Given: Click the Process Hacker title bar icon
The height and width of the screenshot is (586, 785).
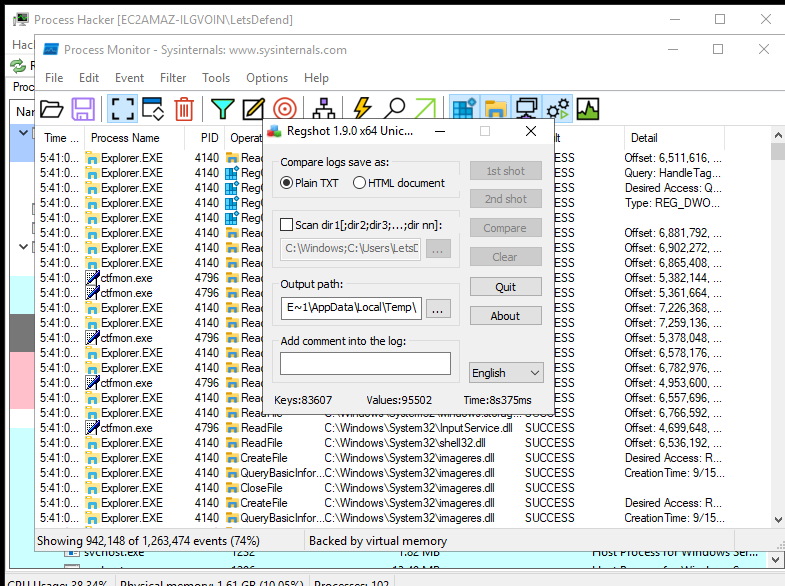Looking at the screenshot, I should [21, 20].
